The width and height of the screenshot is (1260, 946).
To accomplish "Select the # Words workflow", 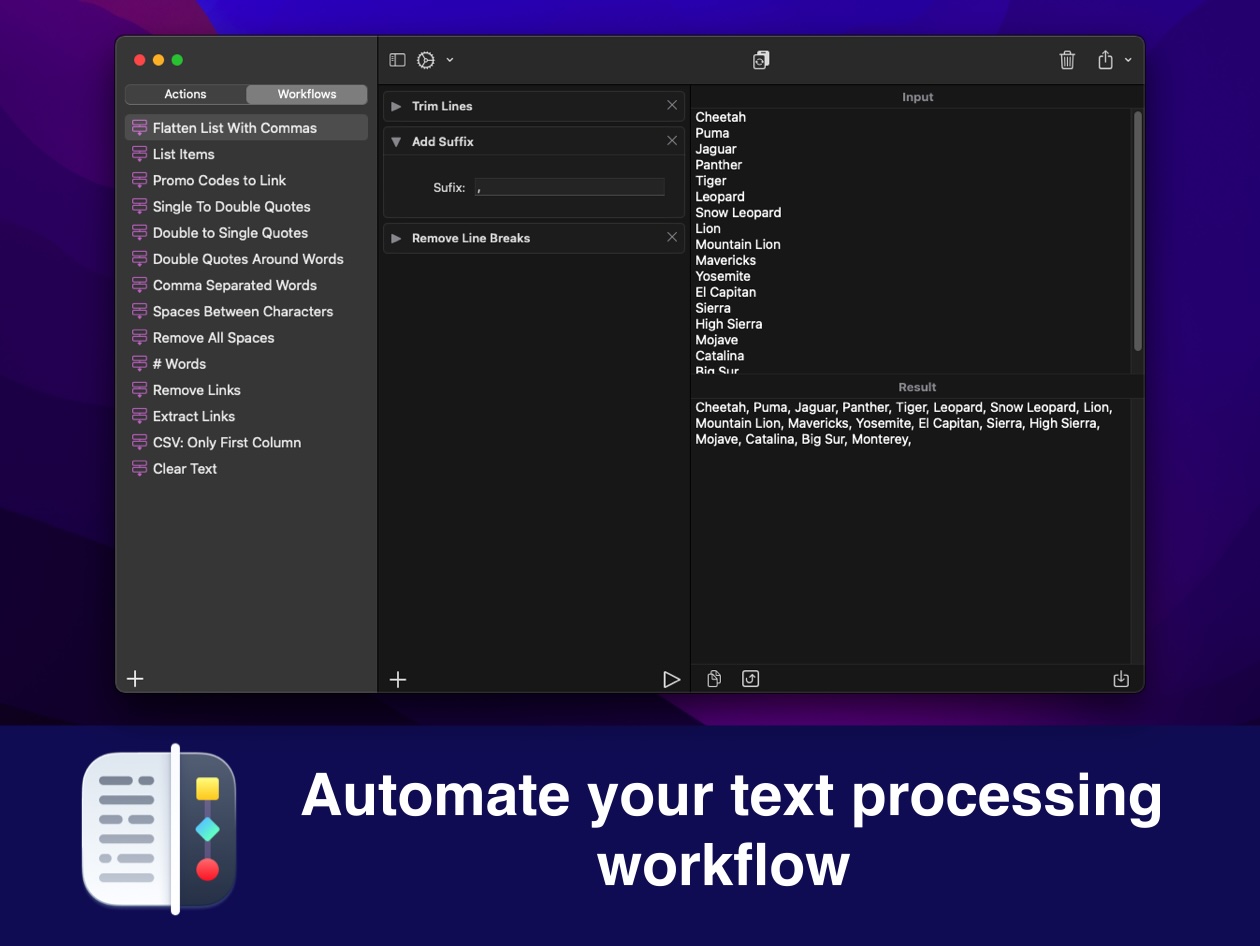I will [x=246, y=364].
